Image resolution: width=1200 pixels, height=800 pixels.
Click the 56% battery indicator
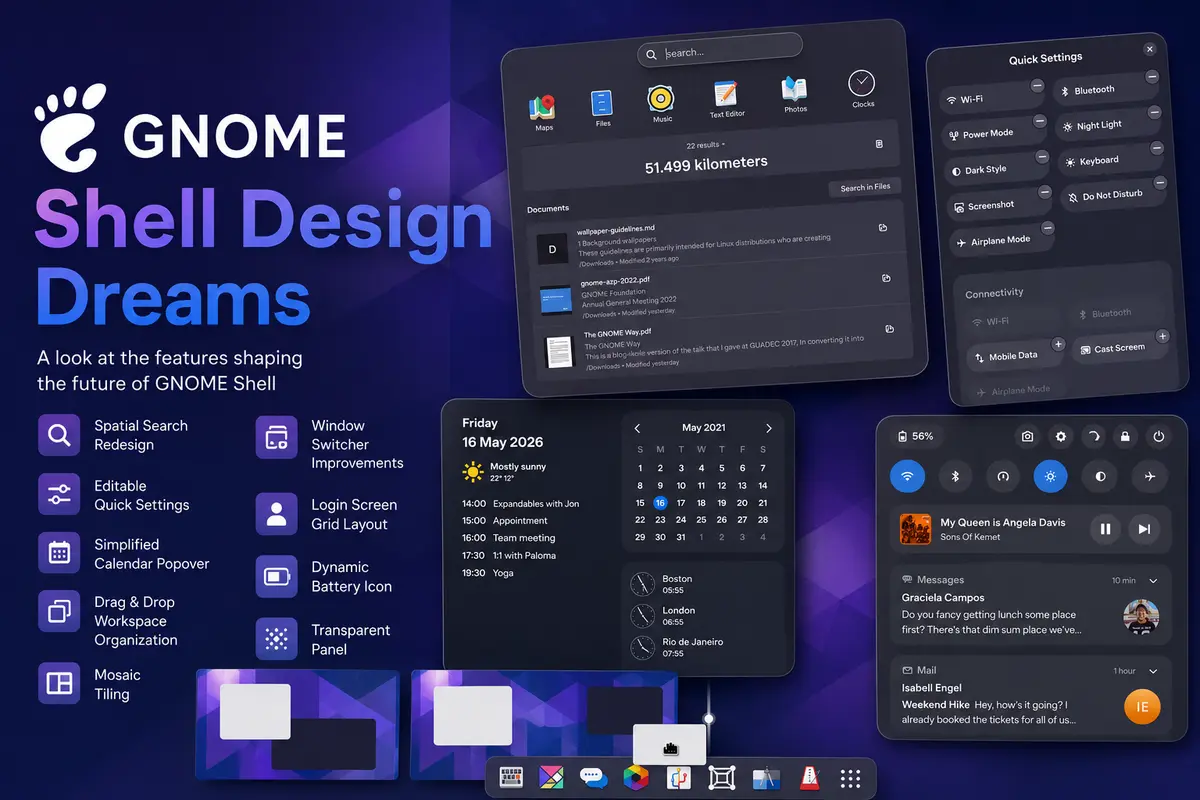pos(916,437)
